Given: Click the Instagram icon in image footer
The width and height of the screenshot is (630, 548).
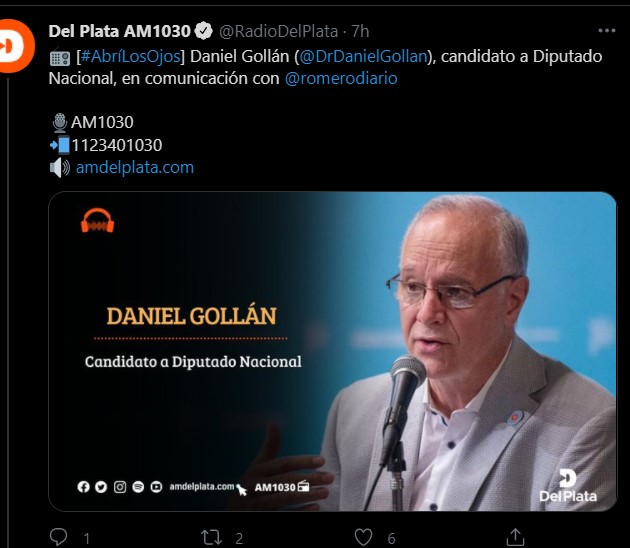Looking at the screenshot, I should tap(120, 487).
